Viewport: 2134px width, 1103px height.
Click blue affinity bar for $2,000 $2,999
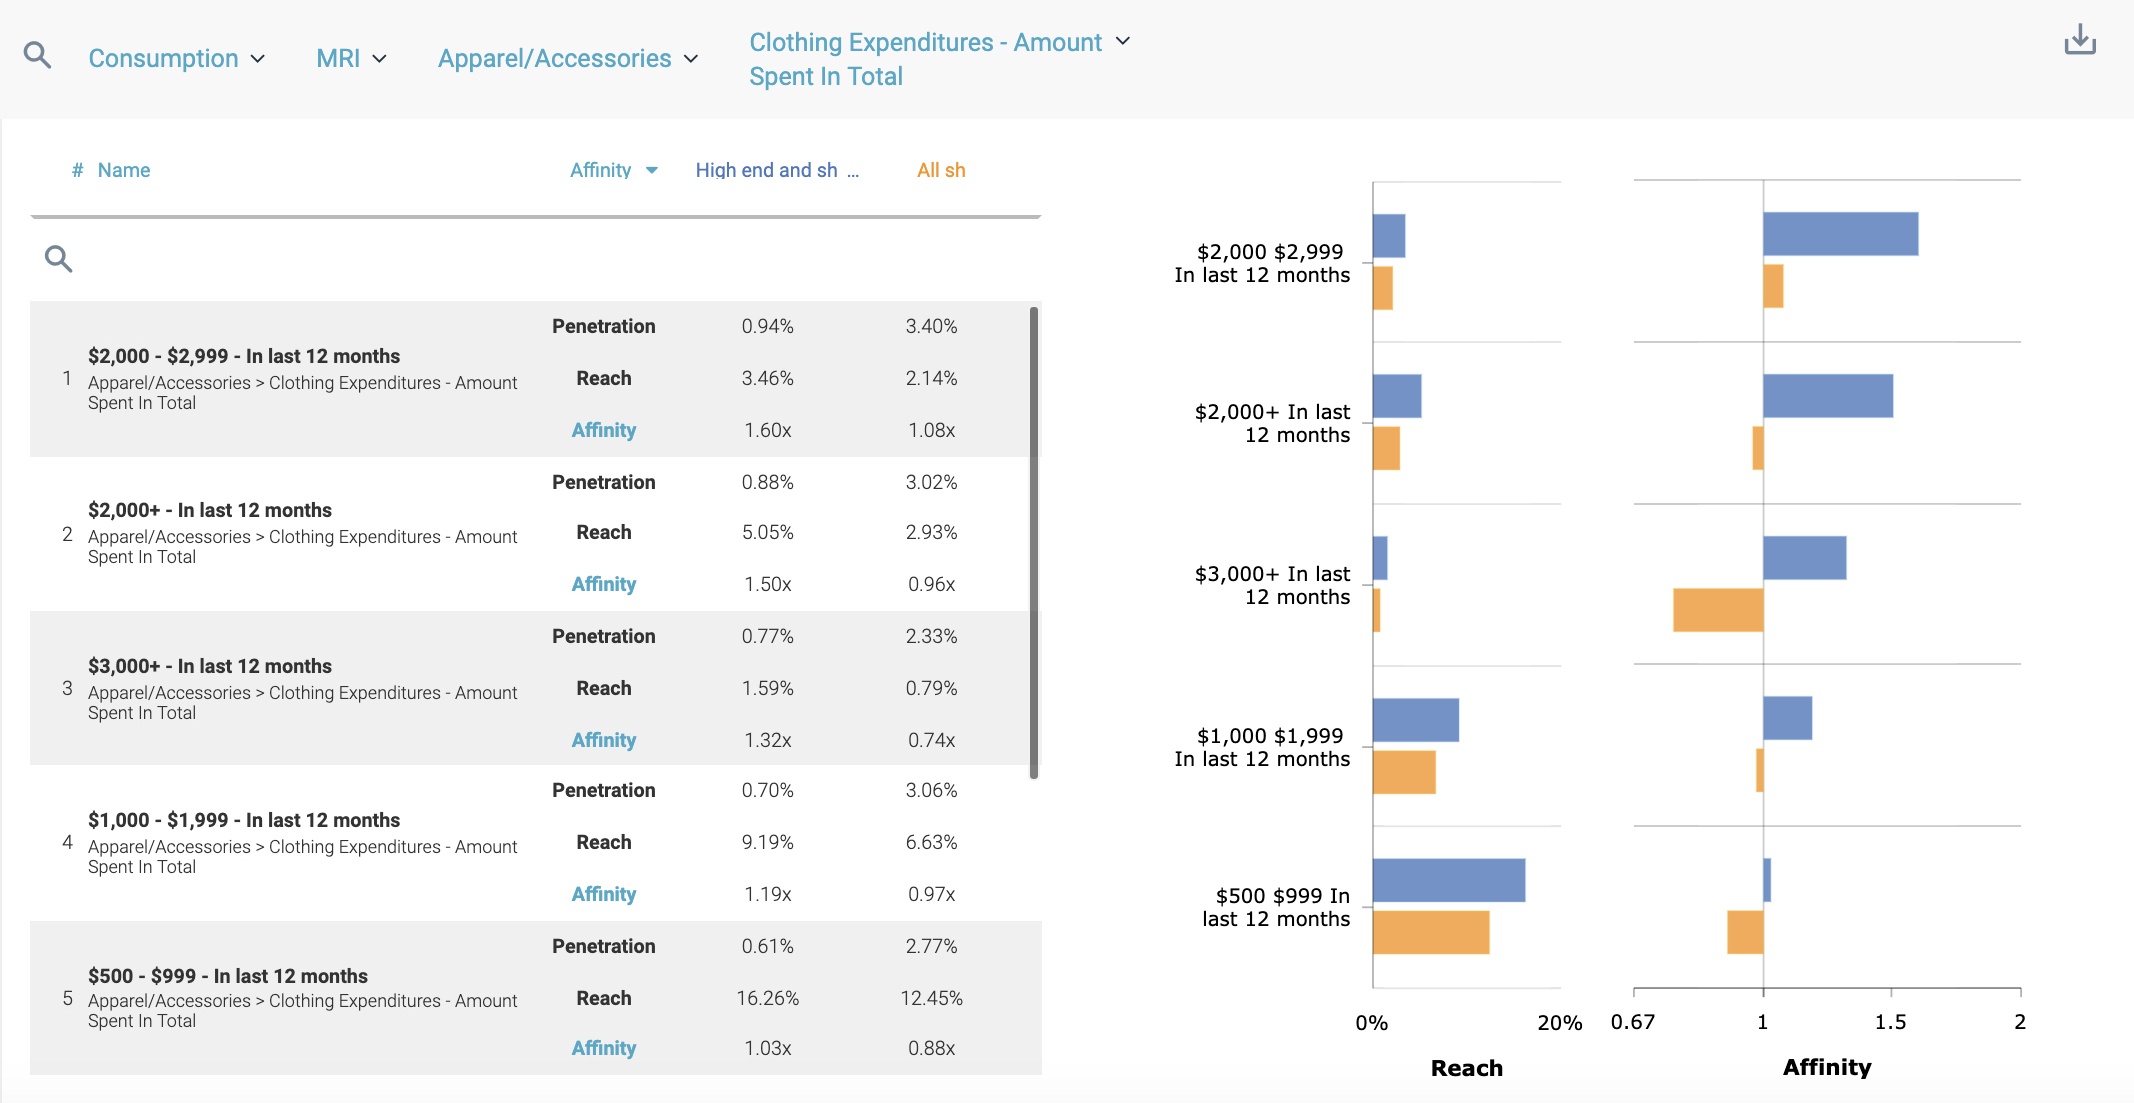(1840, 234)
